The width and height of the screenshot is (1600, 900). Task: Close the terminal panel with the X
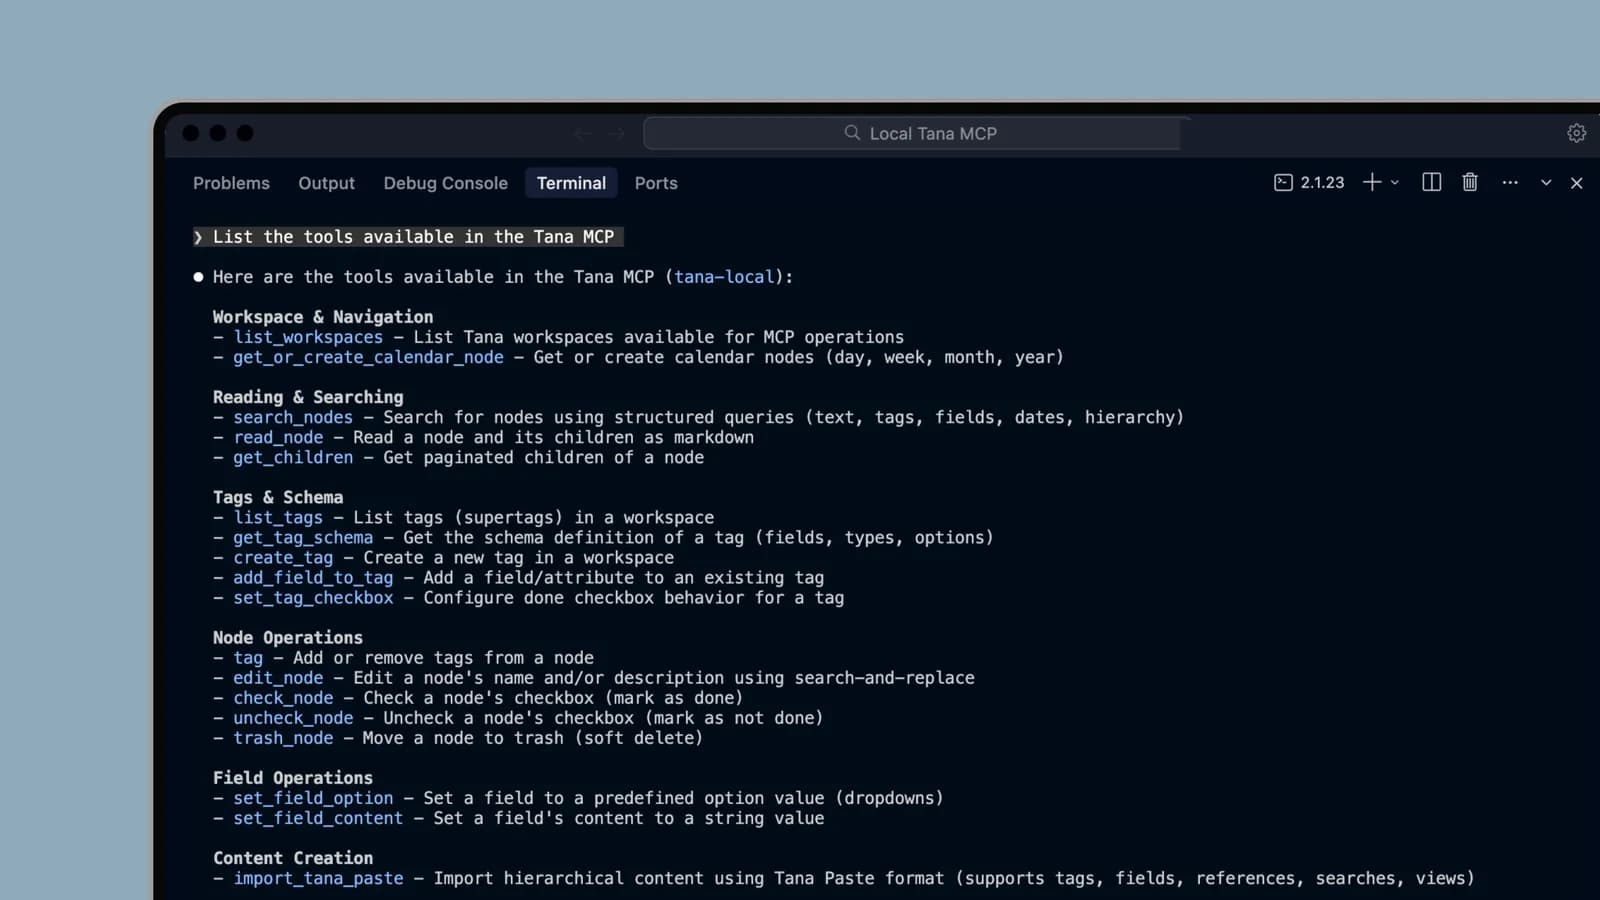1576,183
